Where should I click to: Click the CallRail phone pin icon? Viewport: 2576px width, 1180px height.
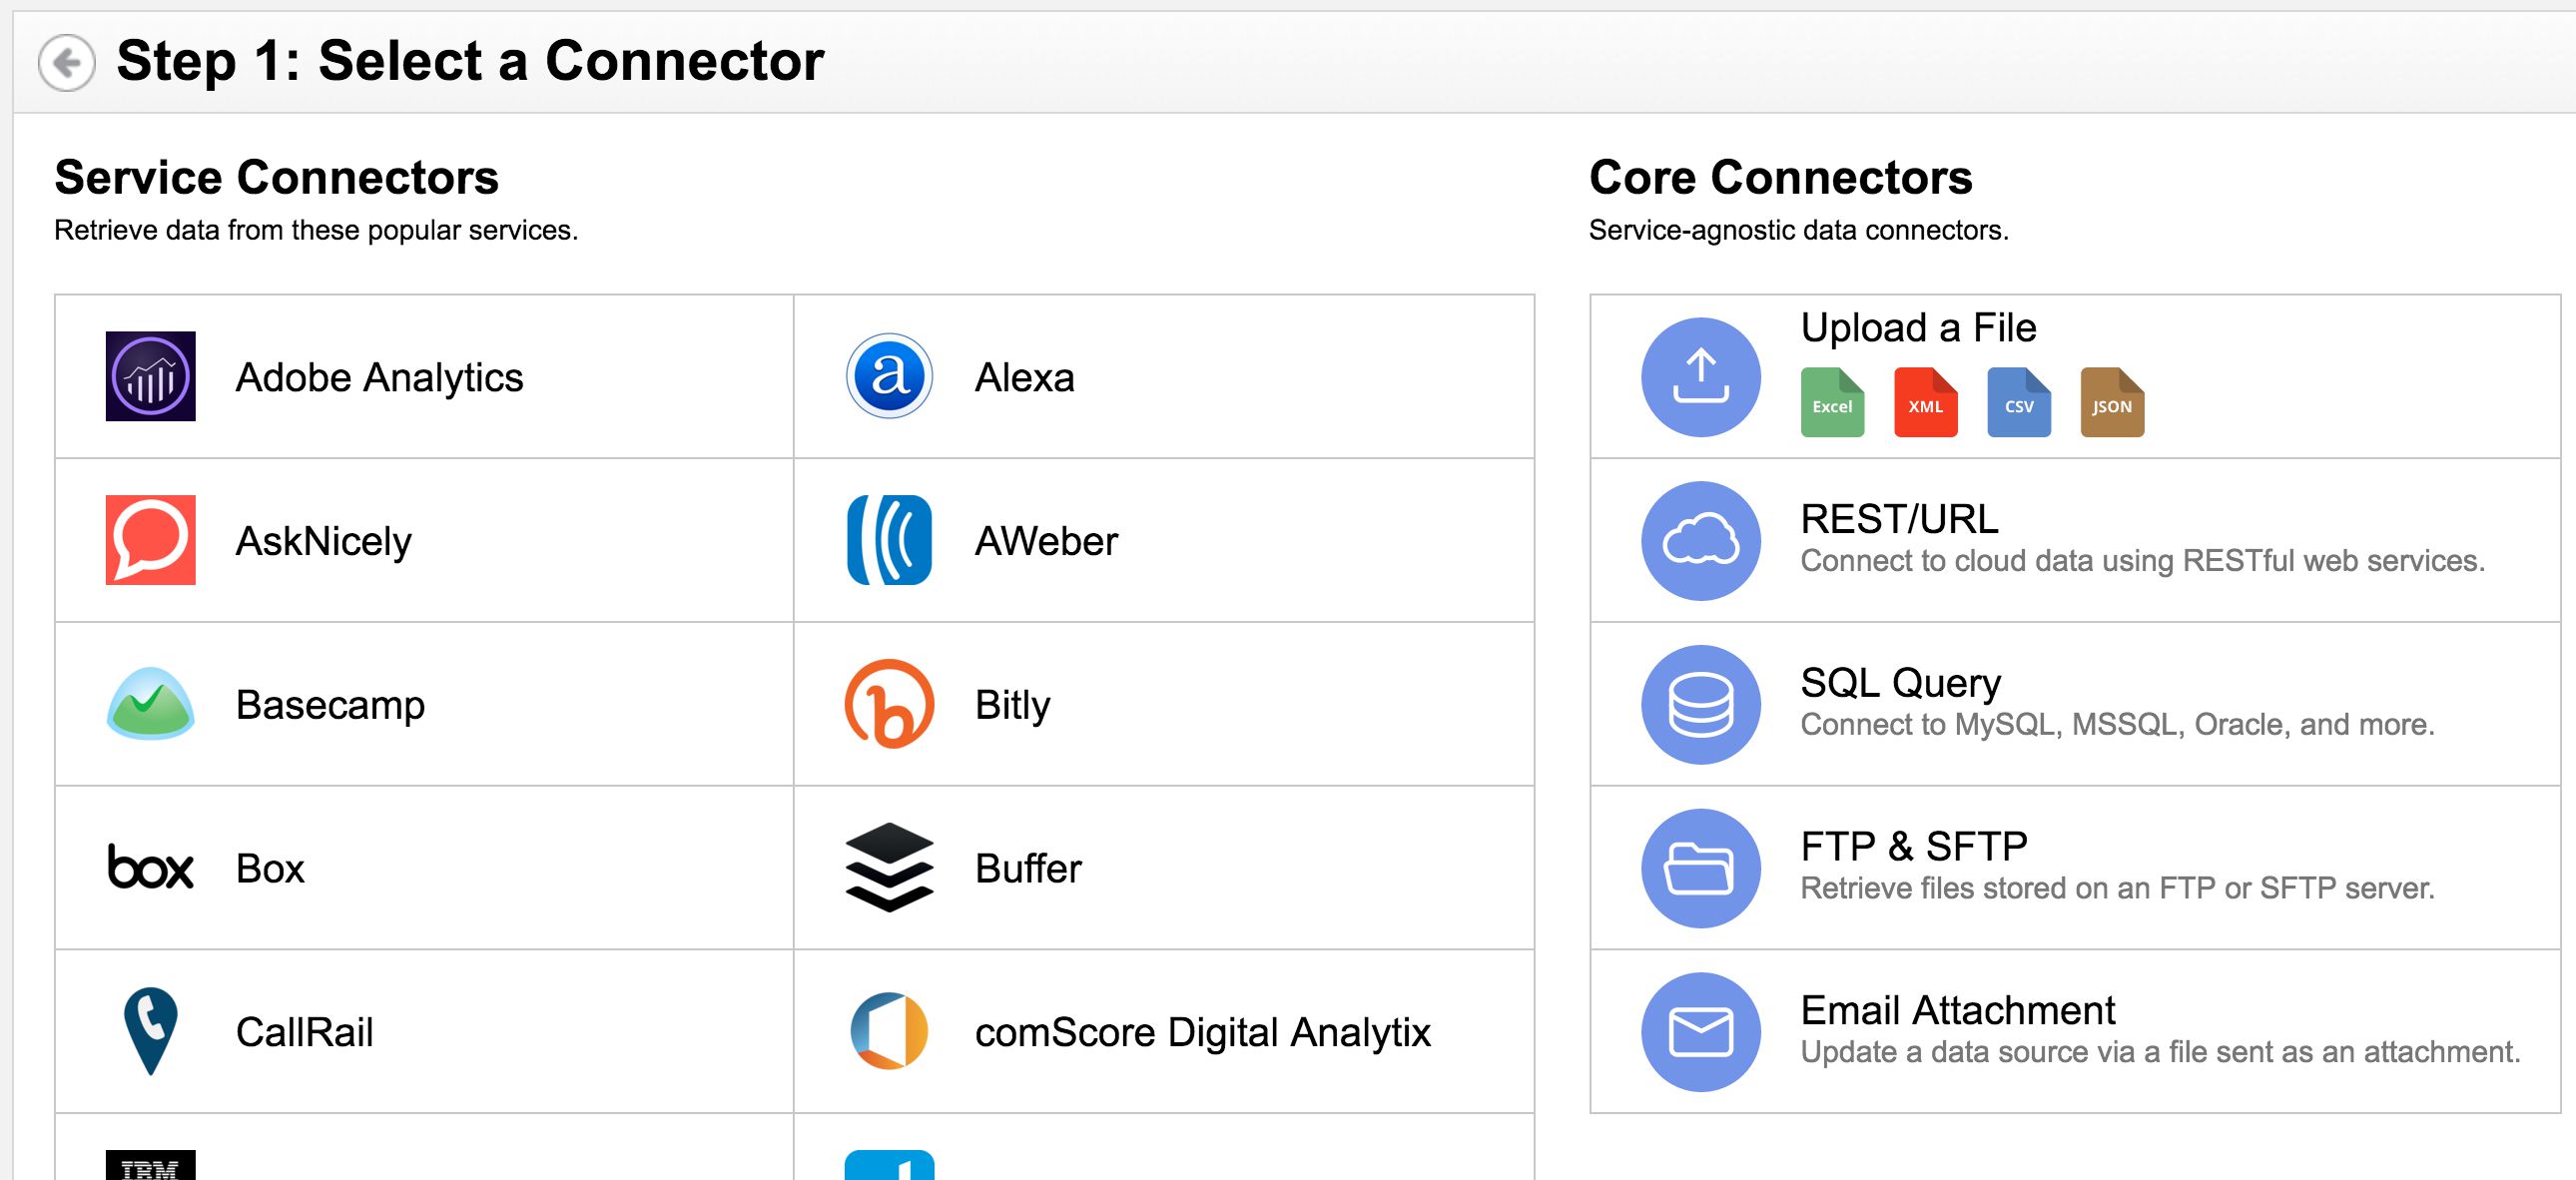[x=151, y=1031]
